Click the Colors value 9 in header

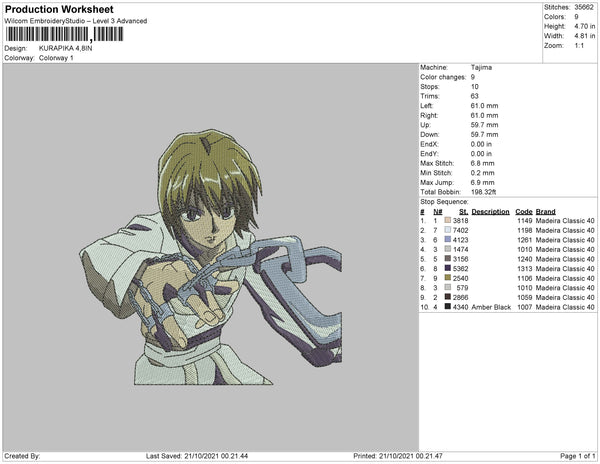click(576, 17)
